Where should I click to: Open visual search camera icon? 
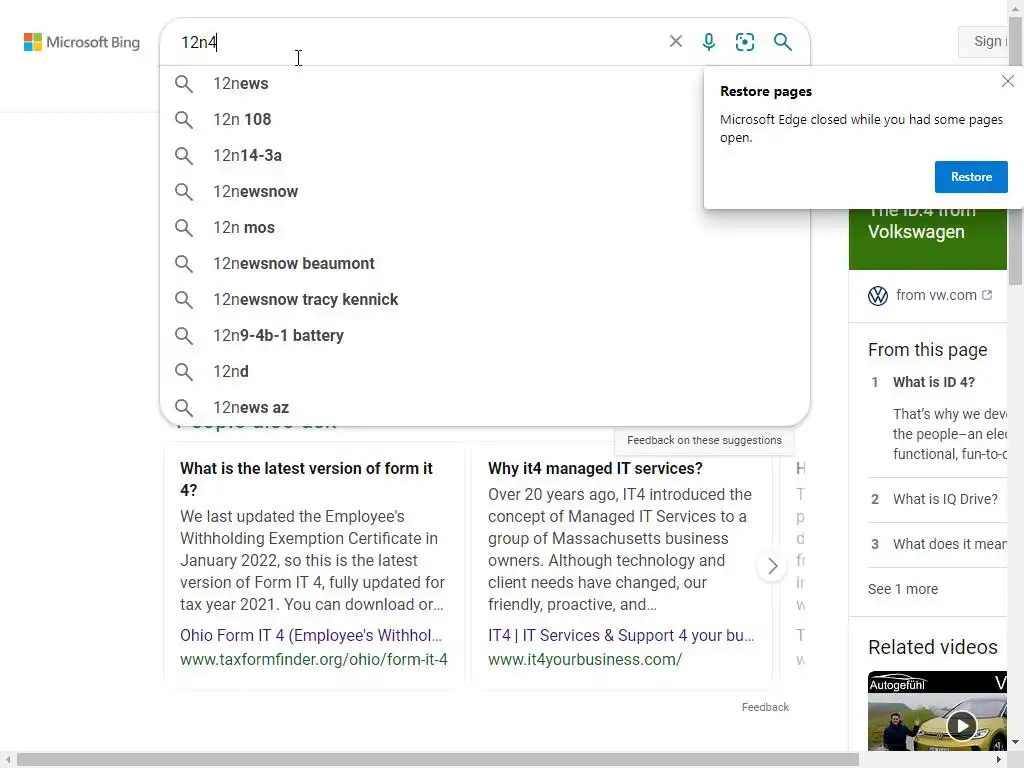[x=744, y=42]
